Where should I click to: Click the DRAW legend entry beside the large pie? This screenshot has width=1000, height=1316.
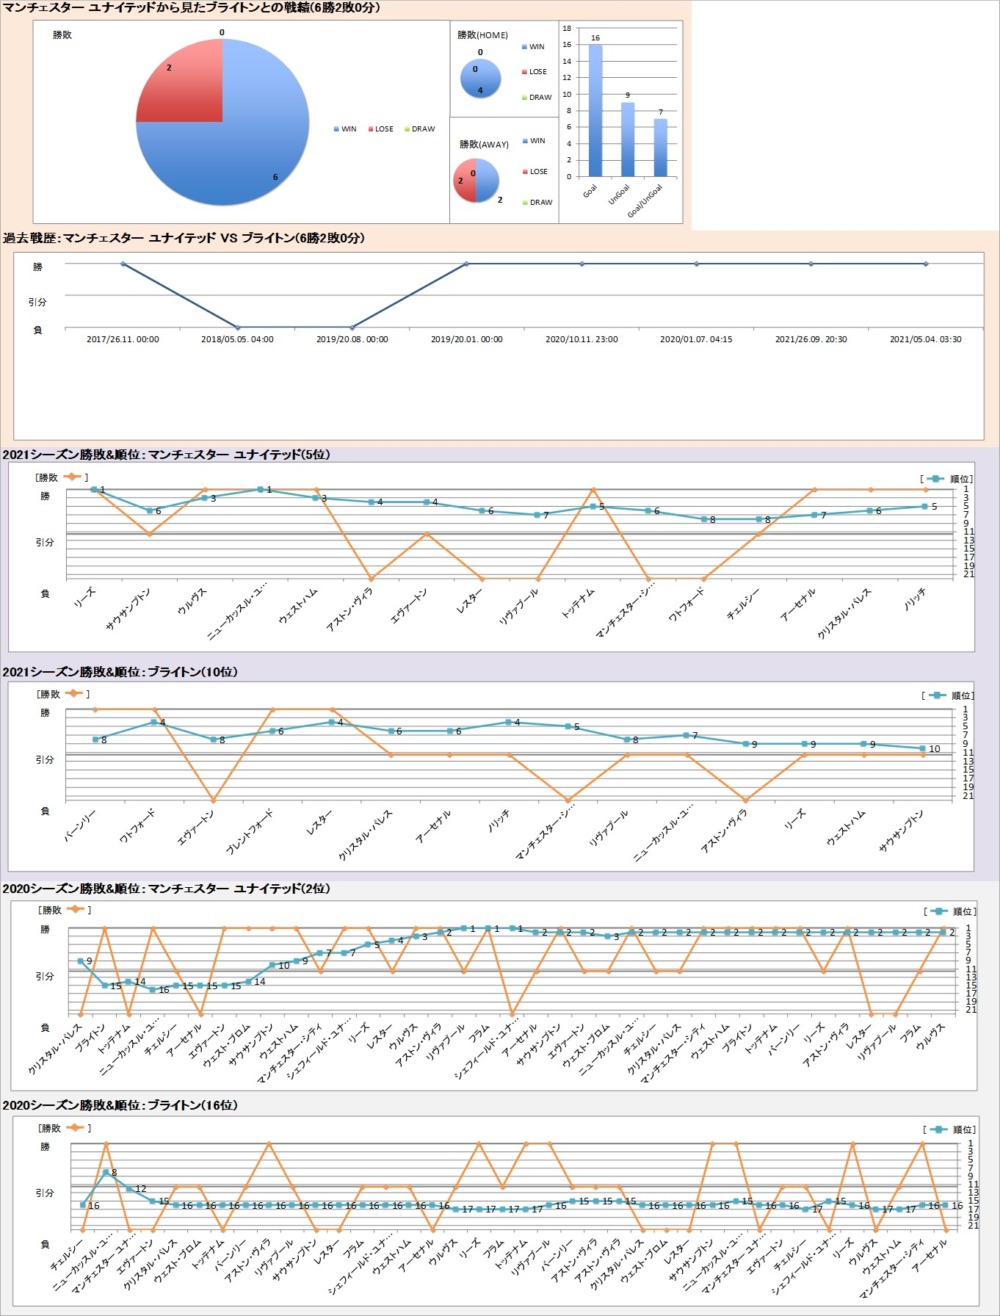(419, 129)
